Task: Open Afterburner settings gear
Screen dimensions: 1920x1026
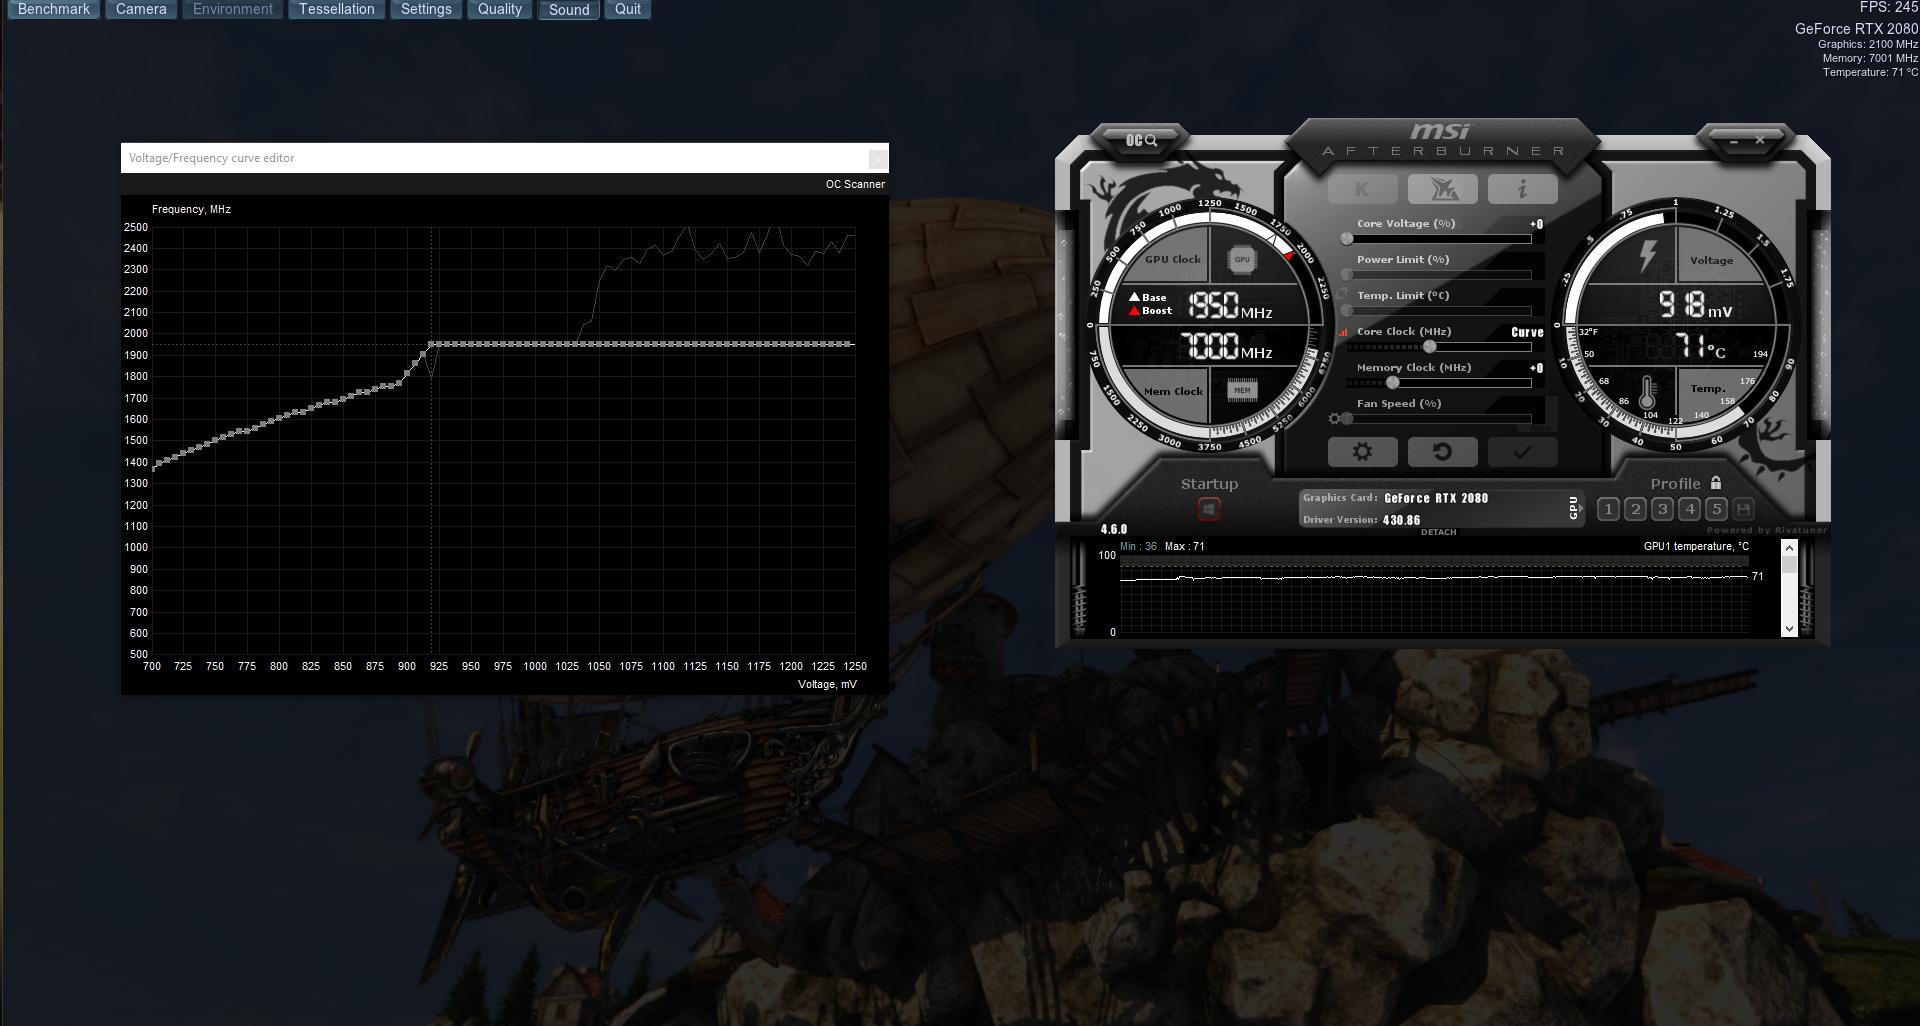Action: pos(1362,452)
